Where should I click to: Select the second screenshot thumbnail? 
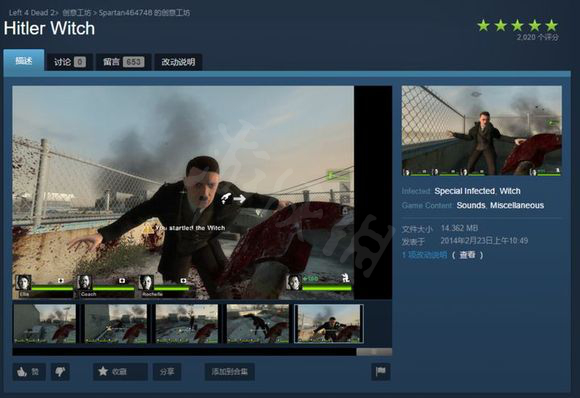click(x=116, y=324)
